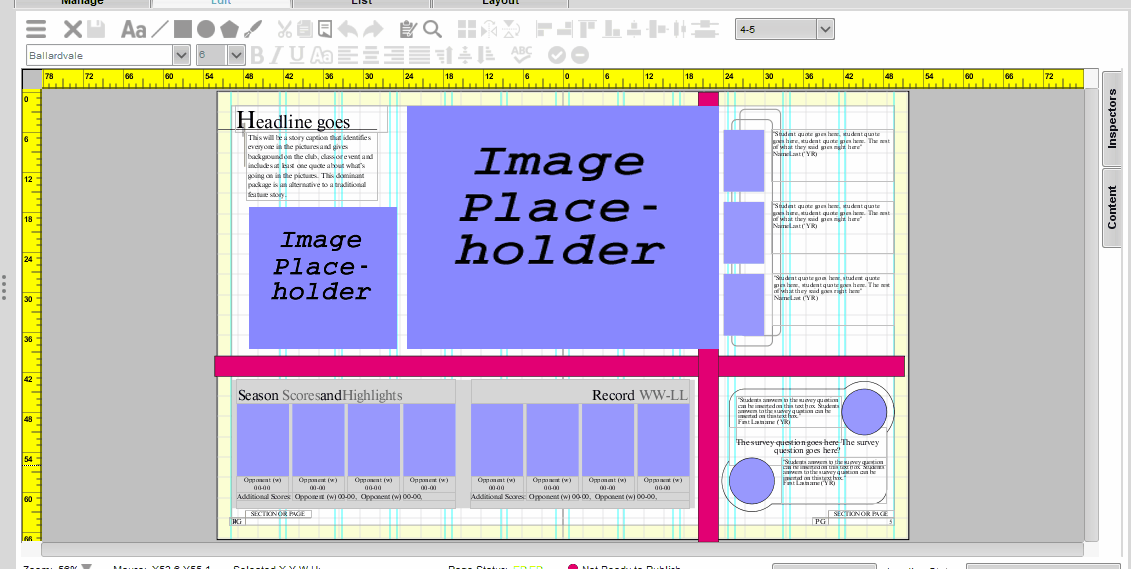1131x569 pixels.
Task: Select the 'Headline goes' text box
Action: pyautogui.click(x=311, y=120)
